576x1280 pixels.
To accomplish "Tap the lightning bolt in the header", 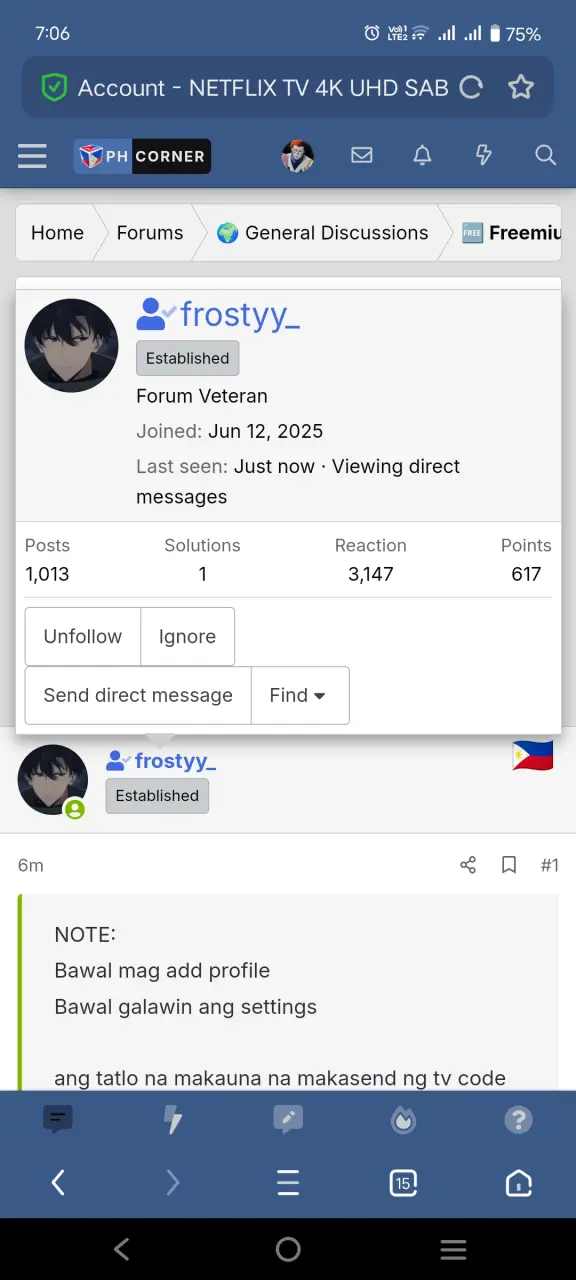I will (x=484, y=155).
